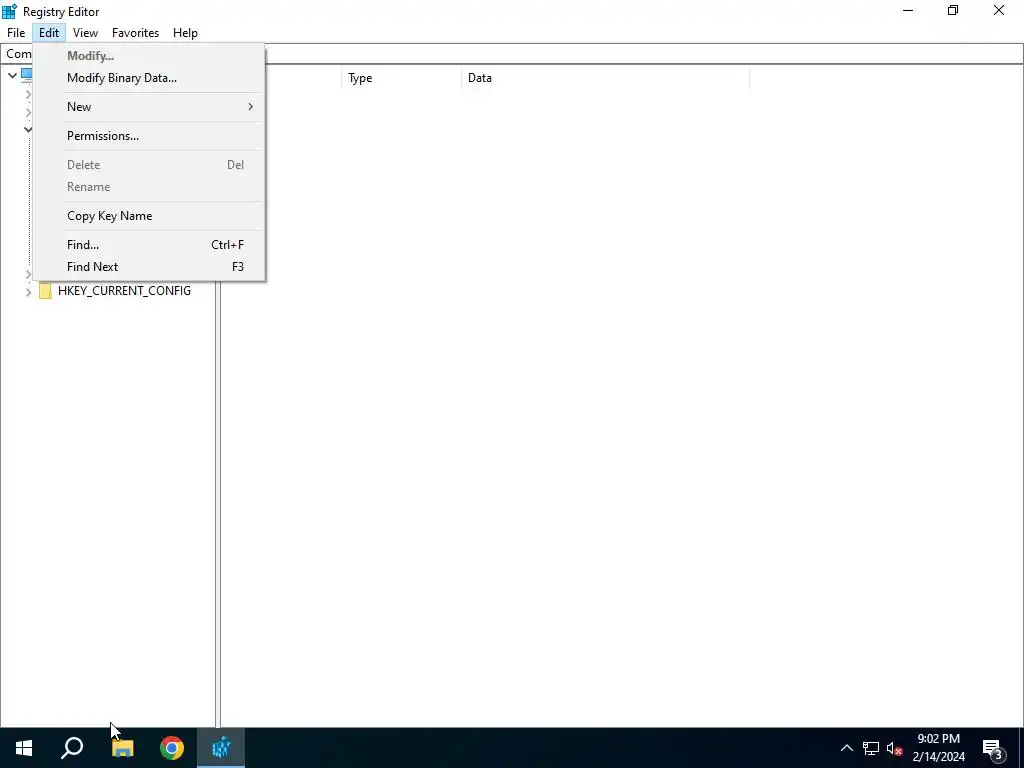
Task: Click Copy Key Name menu entry
Action: [149, 216]
